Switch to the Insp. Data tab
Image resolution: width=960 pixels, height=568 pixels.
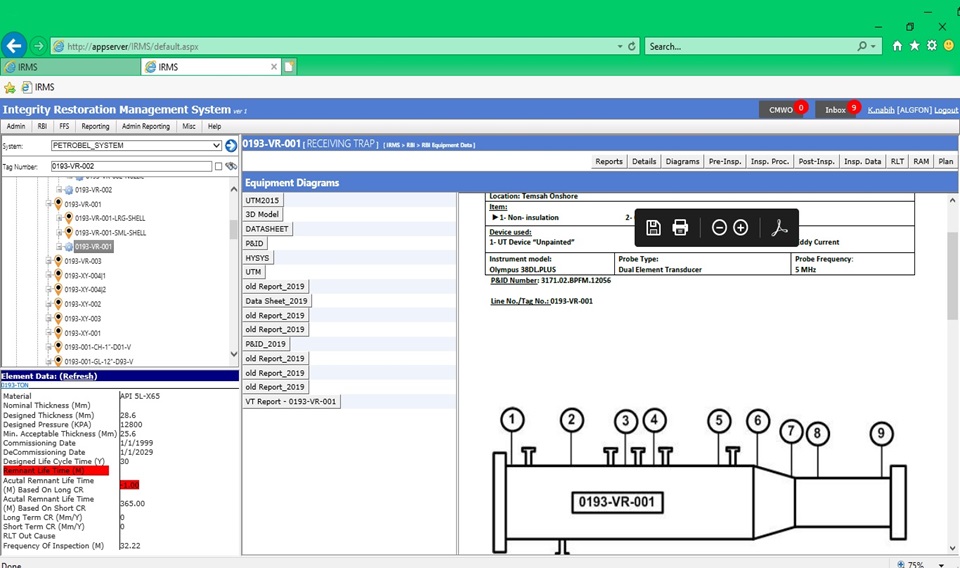click(862, 161)
